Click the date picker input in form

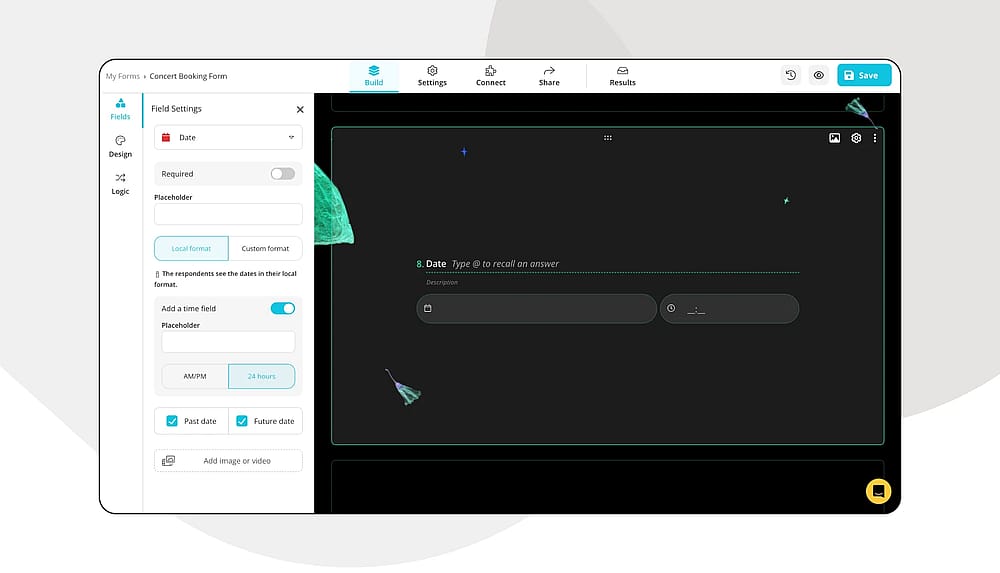536,309
